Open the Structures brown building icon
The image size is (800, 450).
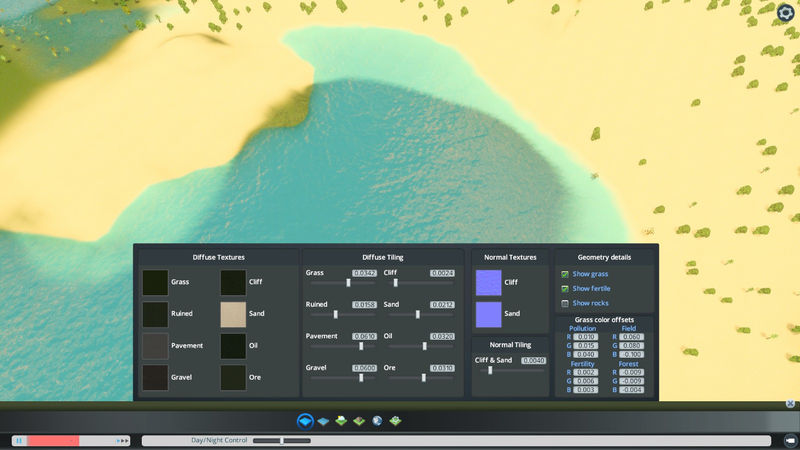359,421
